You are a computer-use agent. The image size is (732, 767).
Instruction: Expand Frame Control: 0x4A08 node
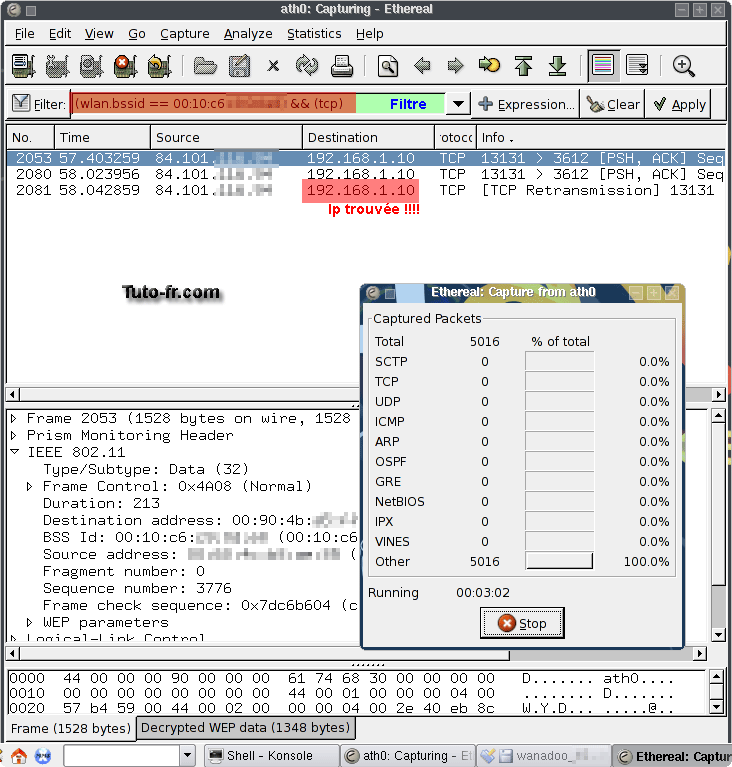pos(29,487)
